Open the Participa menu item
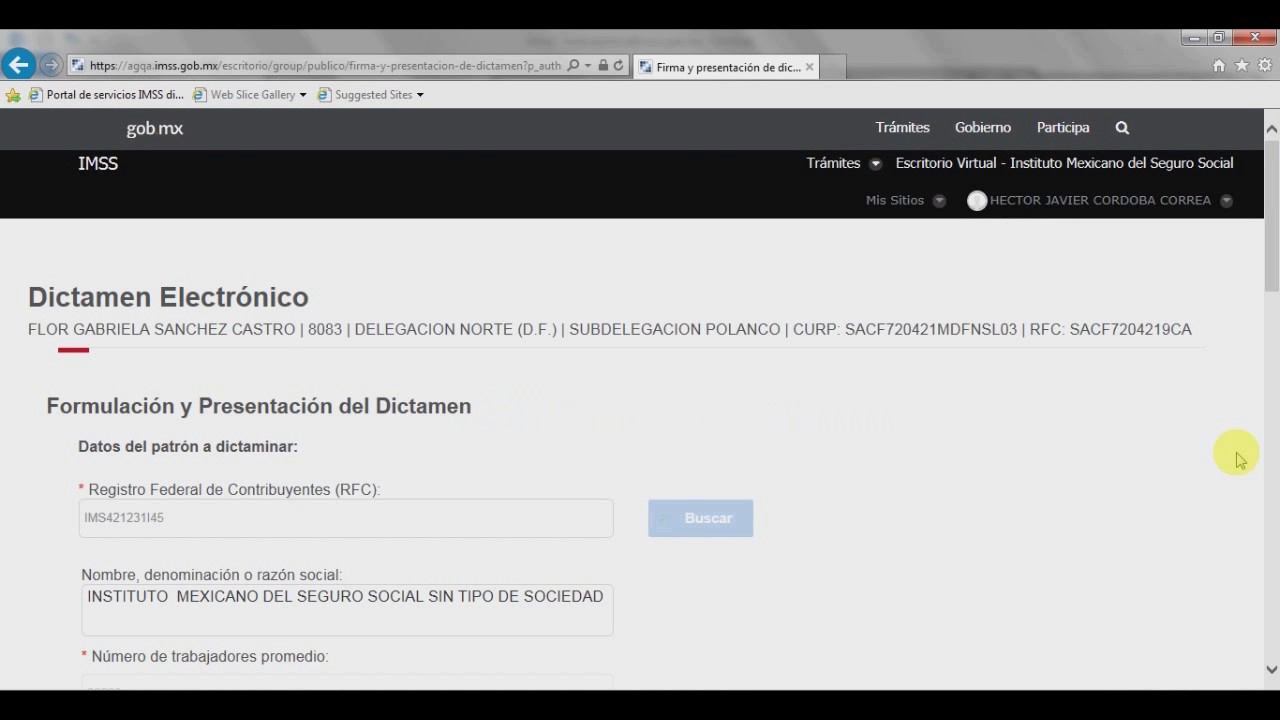1280x720 pixels. coord(1063,128)
